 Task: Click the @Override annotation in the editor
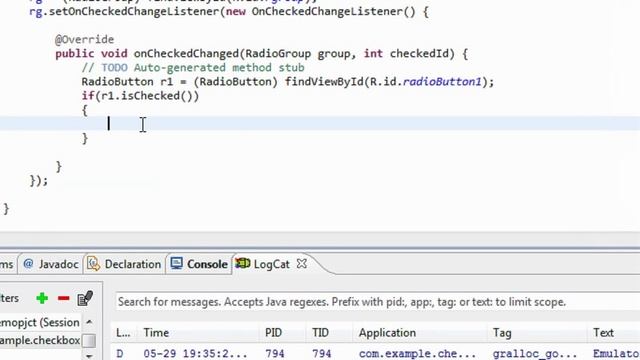click(x=84, y=40)
